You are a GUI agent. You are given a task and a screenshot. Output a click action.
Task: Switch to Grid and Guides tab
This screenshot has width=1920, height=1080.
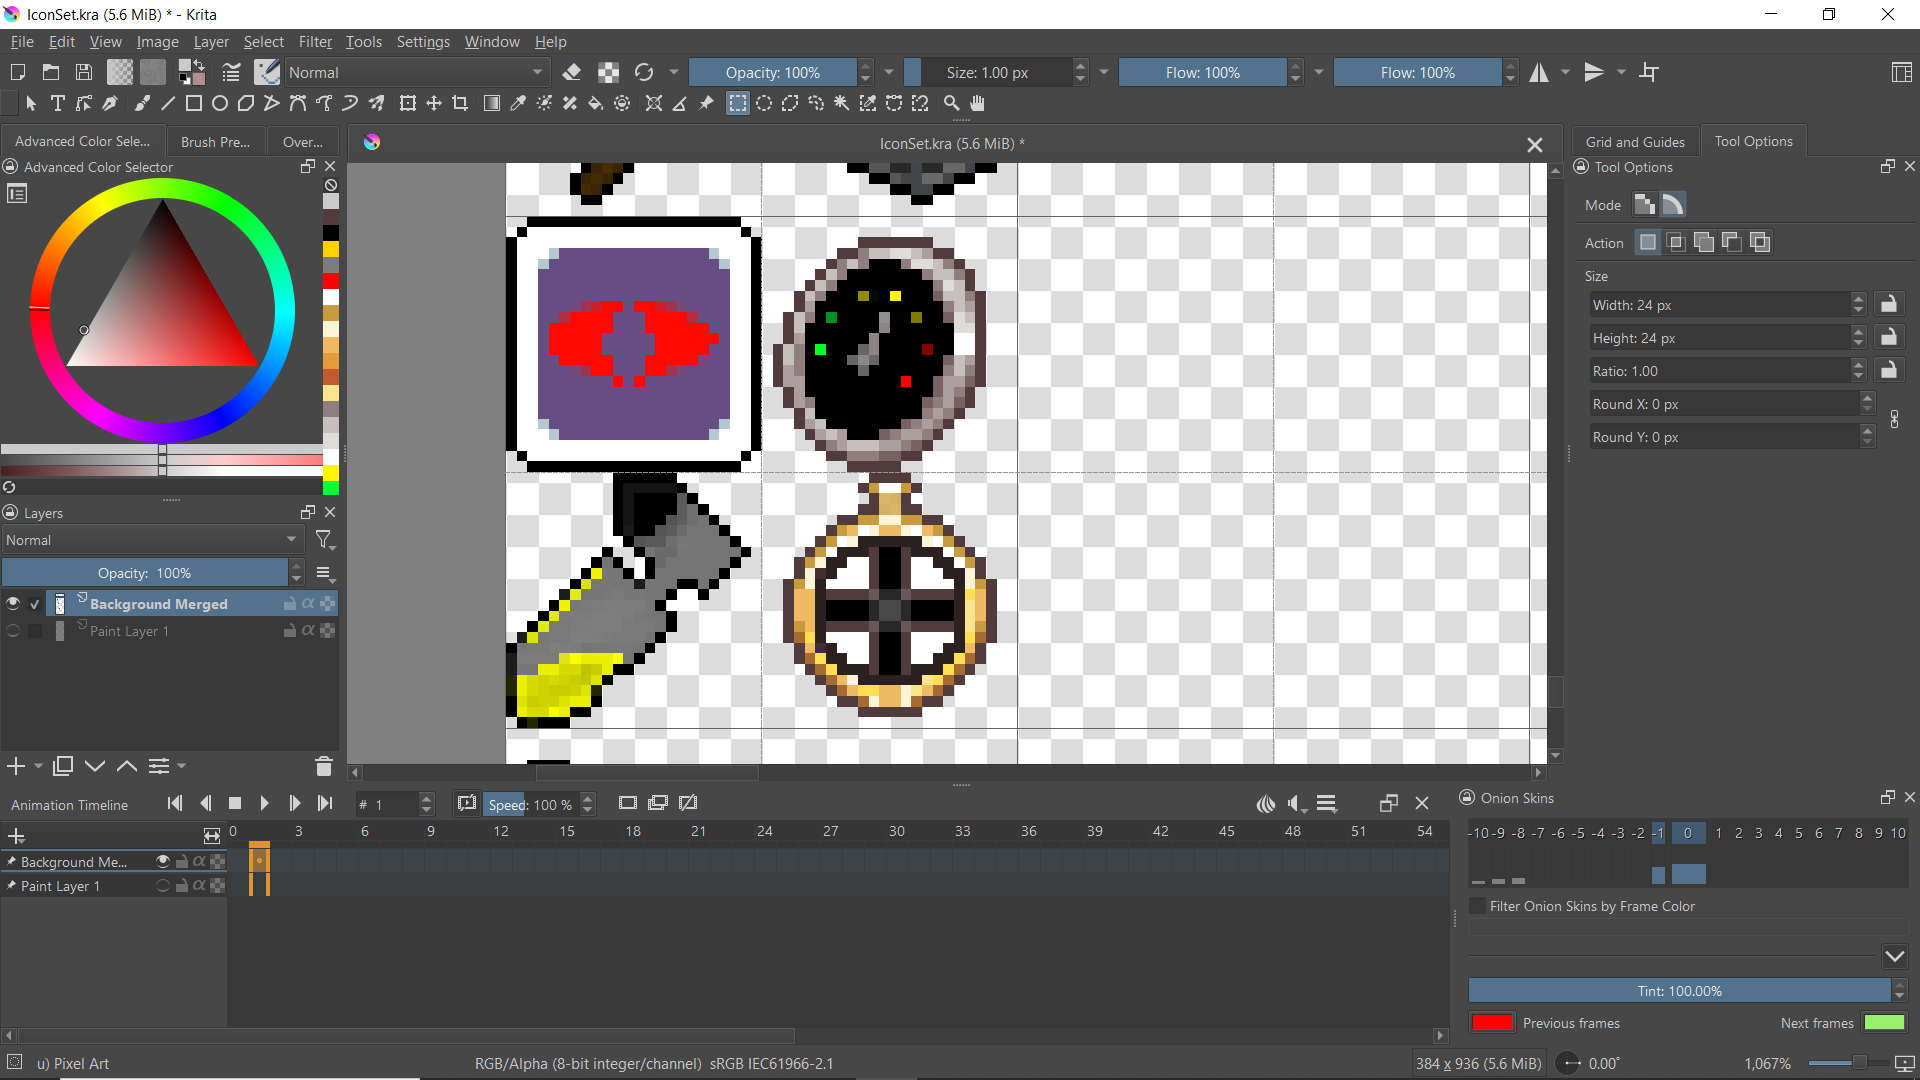1635,141
